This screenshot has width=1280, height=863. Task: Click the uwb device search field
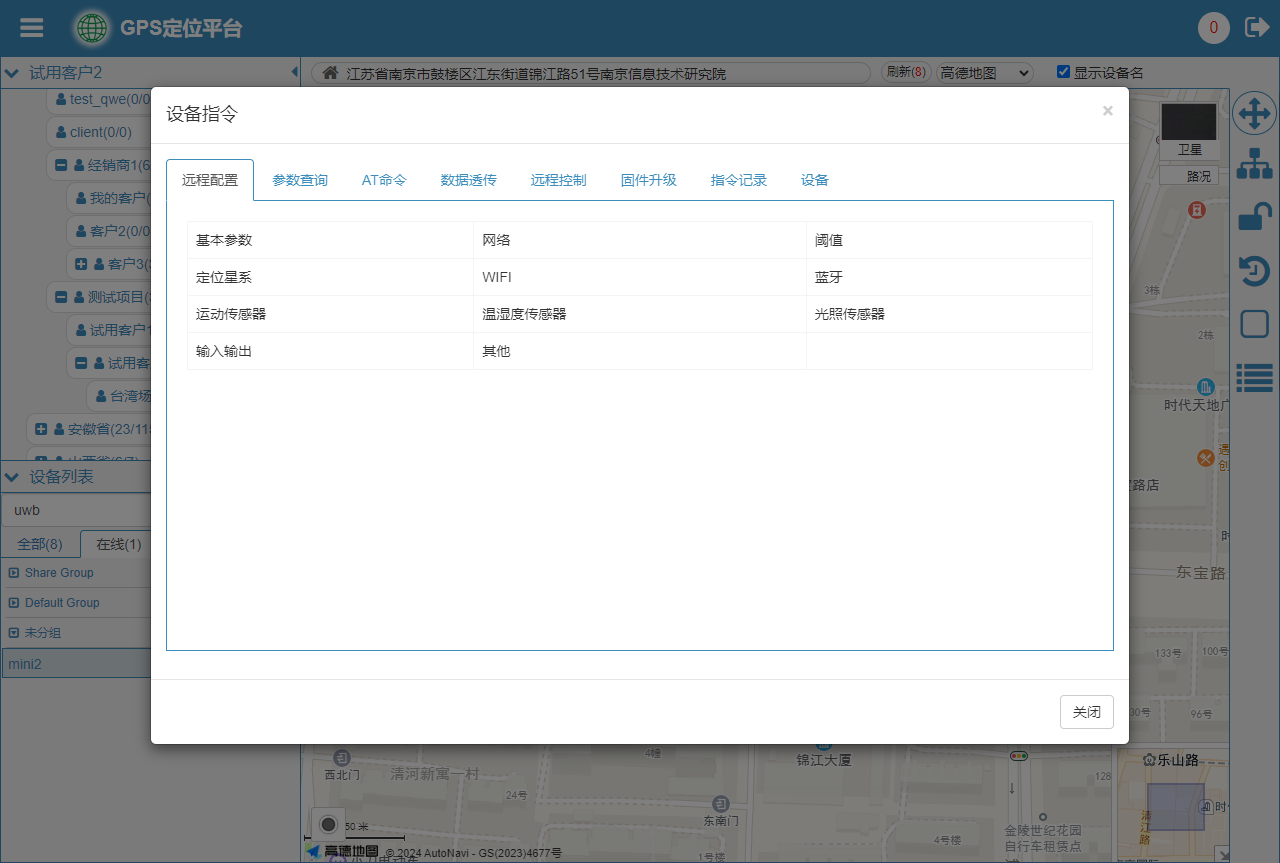pos(76,510)
